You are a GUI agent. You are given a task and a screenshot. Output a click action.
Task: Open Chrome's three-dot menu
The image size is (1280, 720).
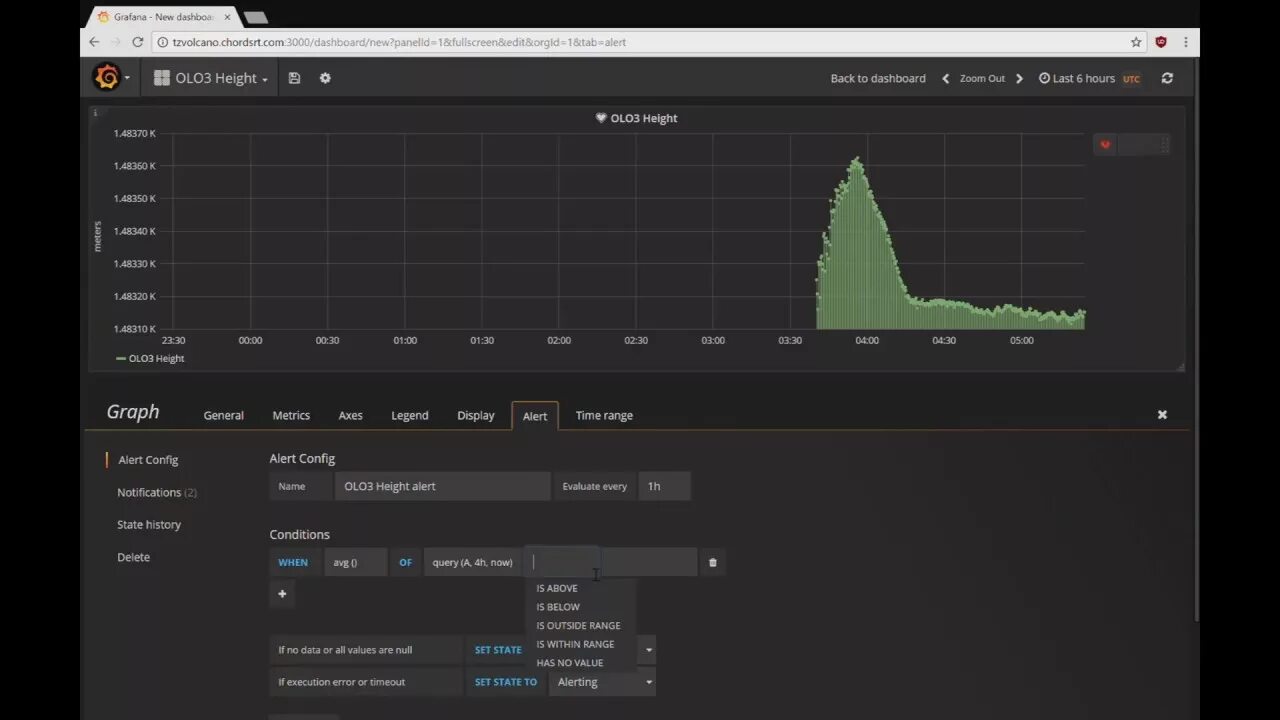pos(1186,42)
